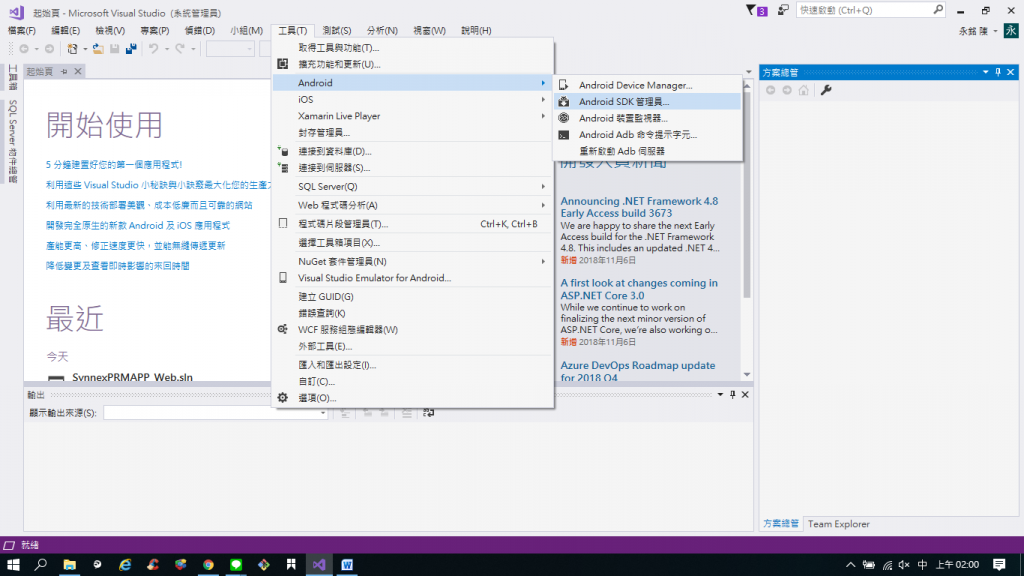Click the news pane scrollbar down arrow
This screenshot has height=576, width=1024.
(747, 375)
